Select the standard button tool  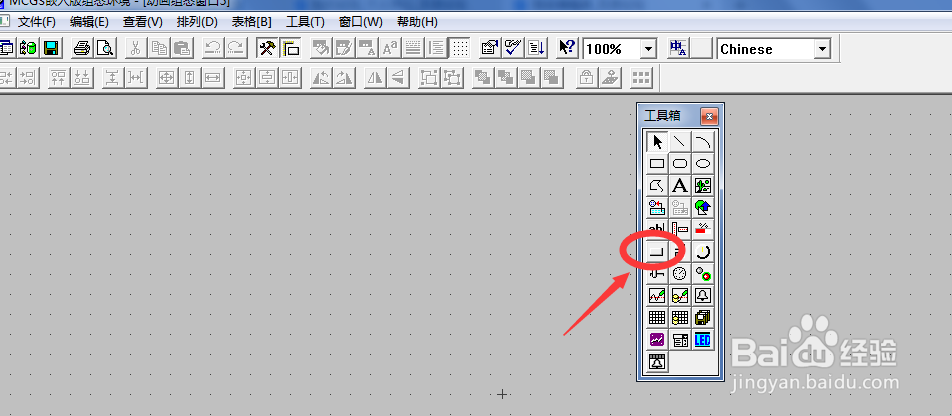point(657,251)
